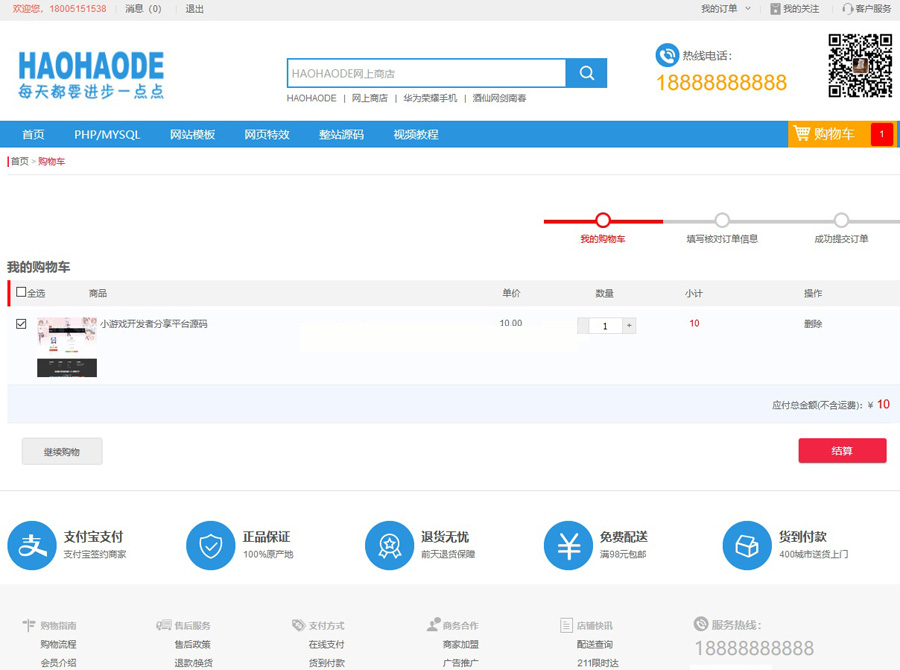Click the genuine guarantee shield icon
The width and height of the screenshot is (900, 670).
coord(210,545)
